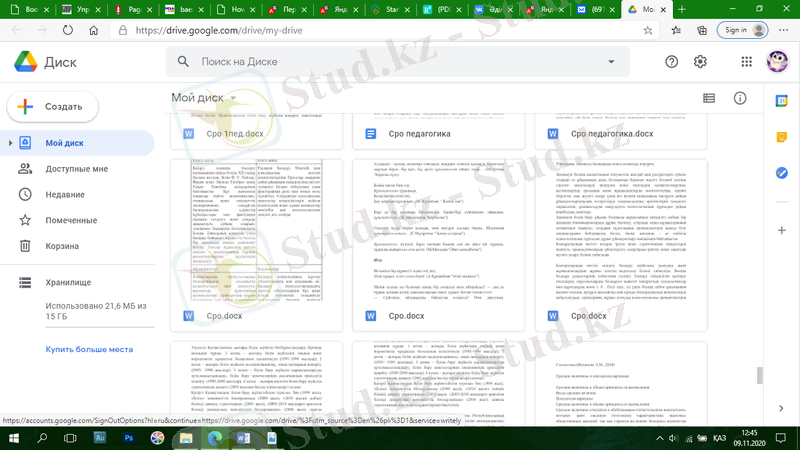
Task: Open Photoshop from taskbar
Action: point(128,438)
